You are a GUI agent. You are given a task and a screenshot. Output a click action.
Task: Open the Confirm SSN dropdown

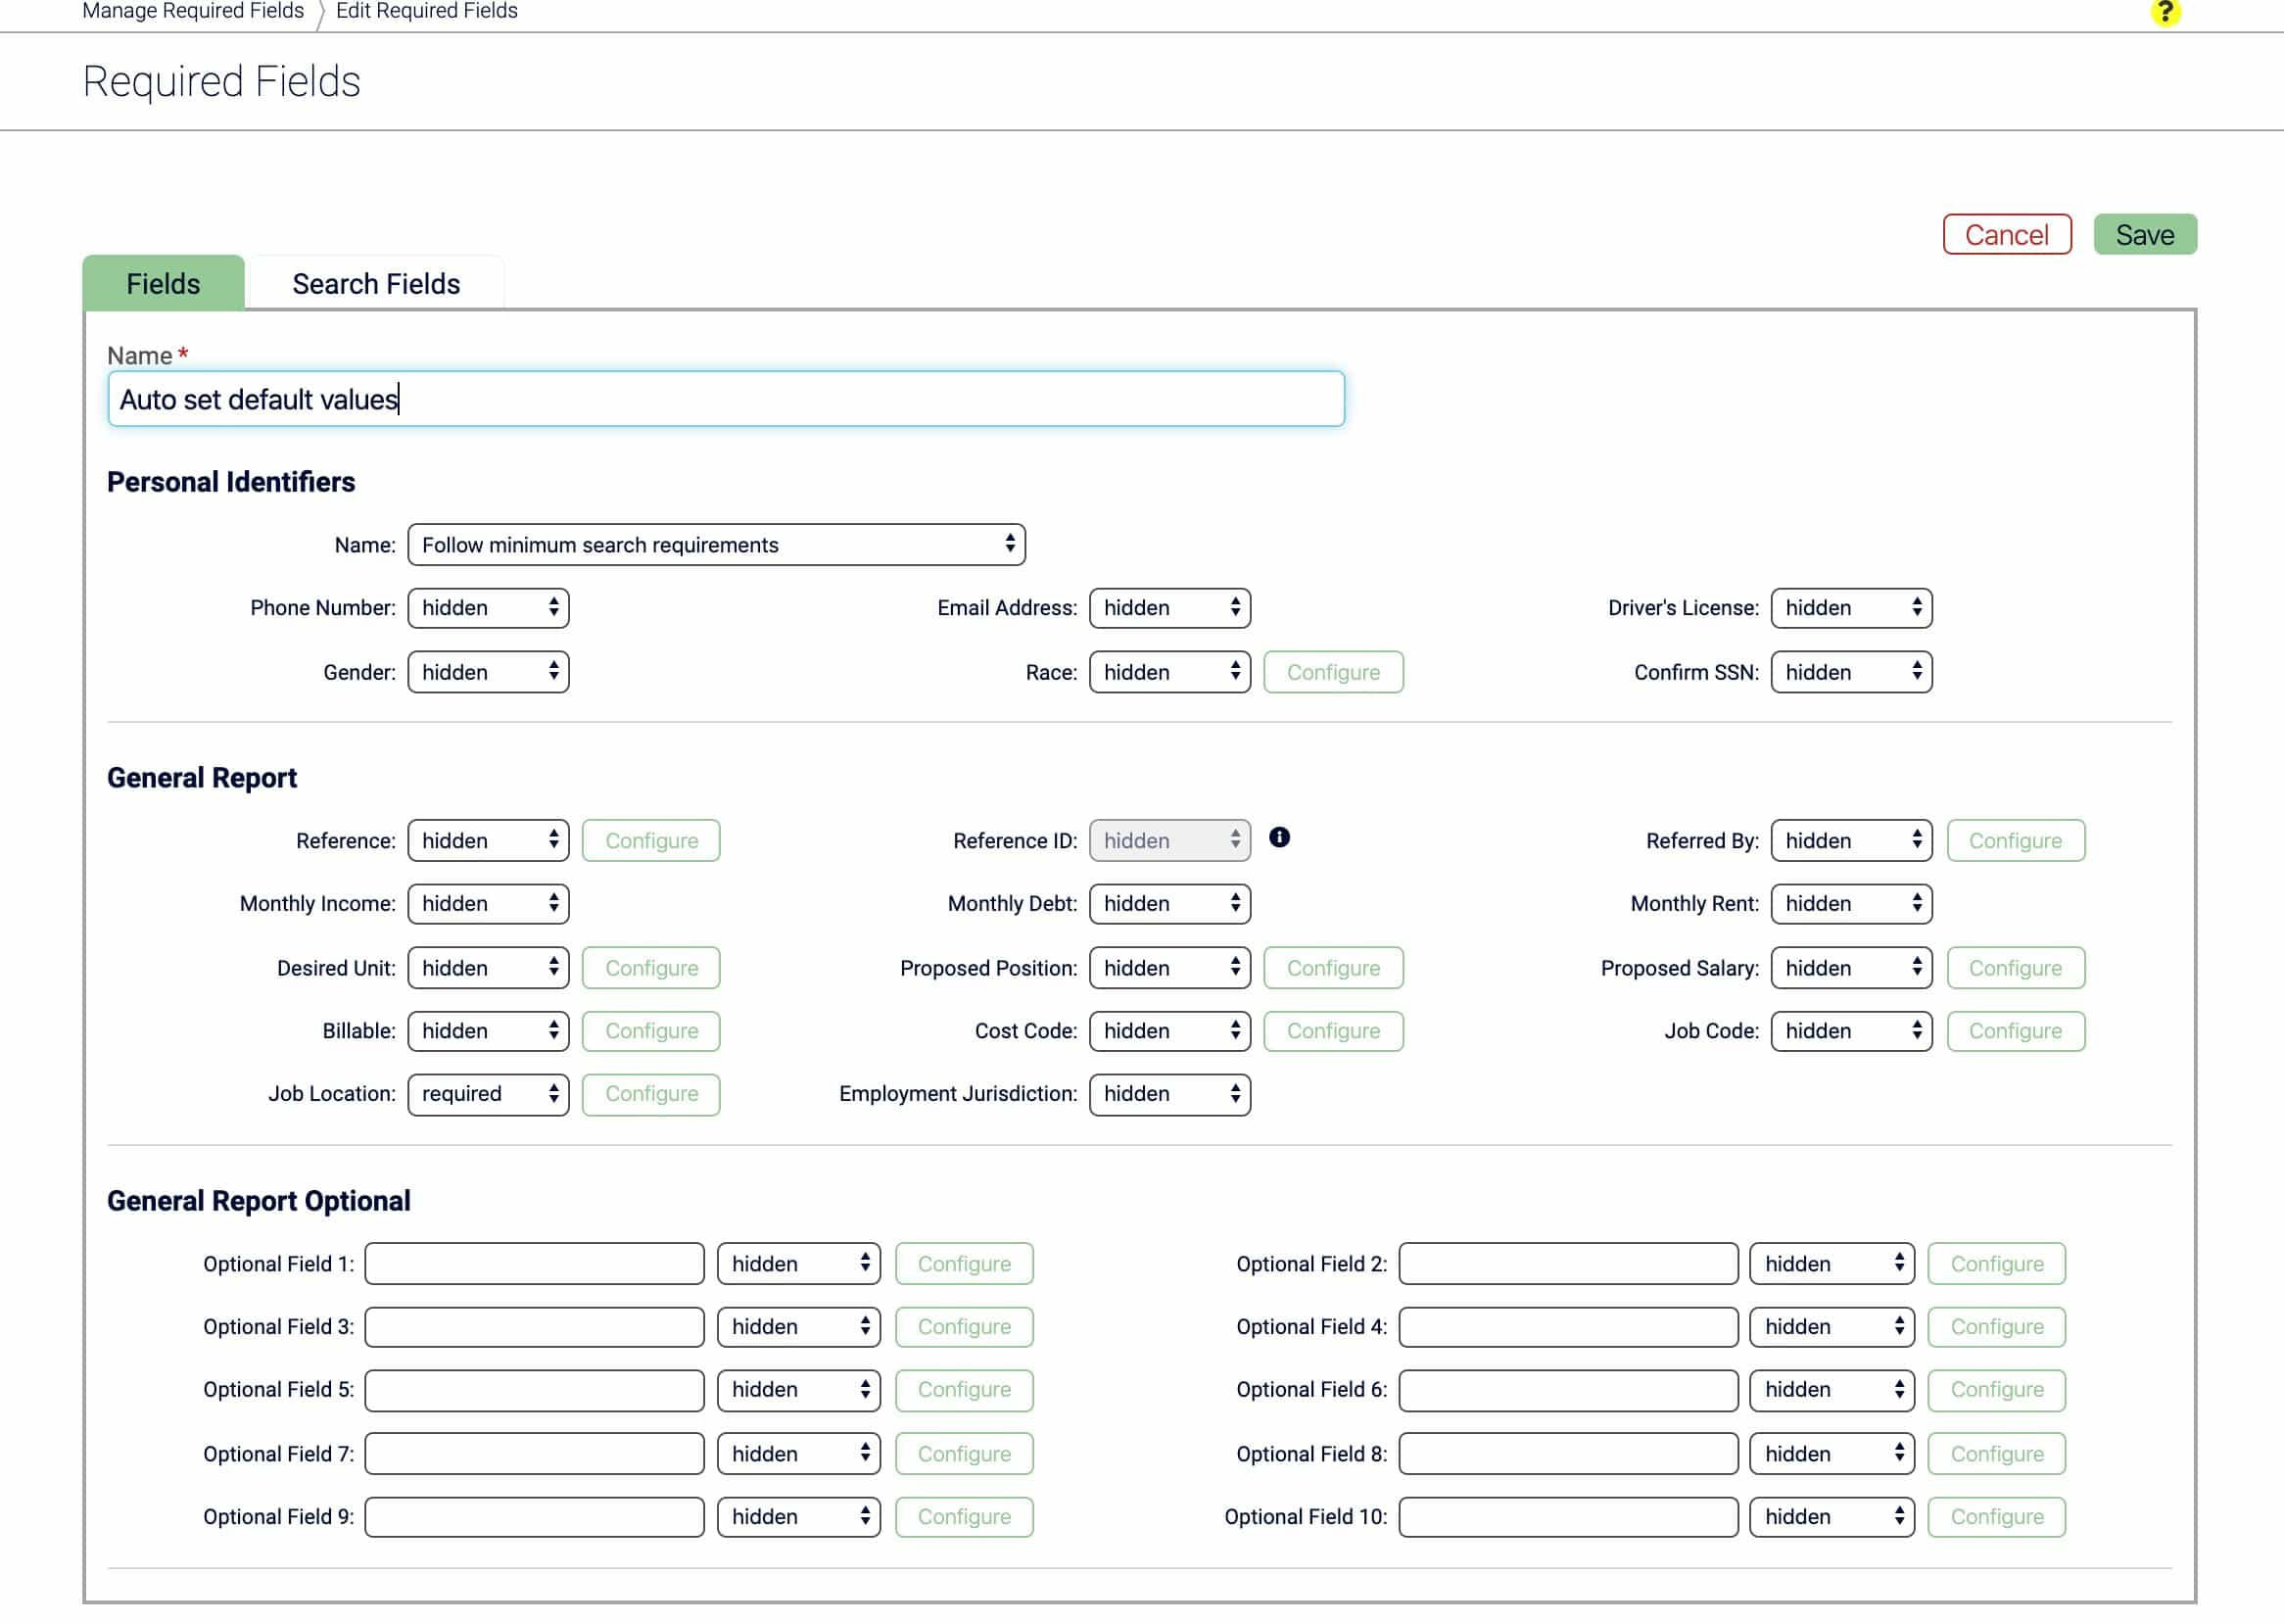[x=1851, y=672]
